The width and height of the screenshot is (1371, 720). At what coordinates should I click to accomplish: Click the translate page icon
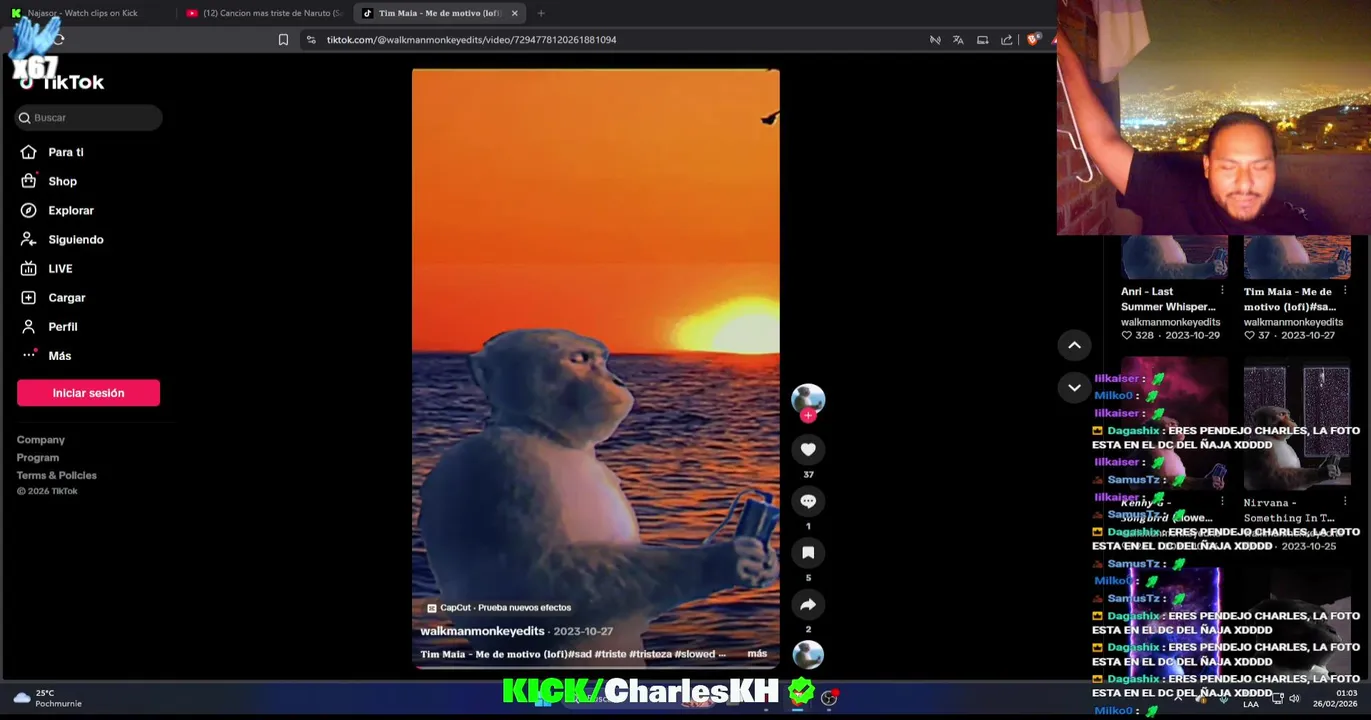pos(958,40)
